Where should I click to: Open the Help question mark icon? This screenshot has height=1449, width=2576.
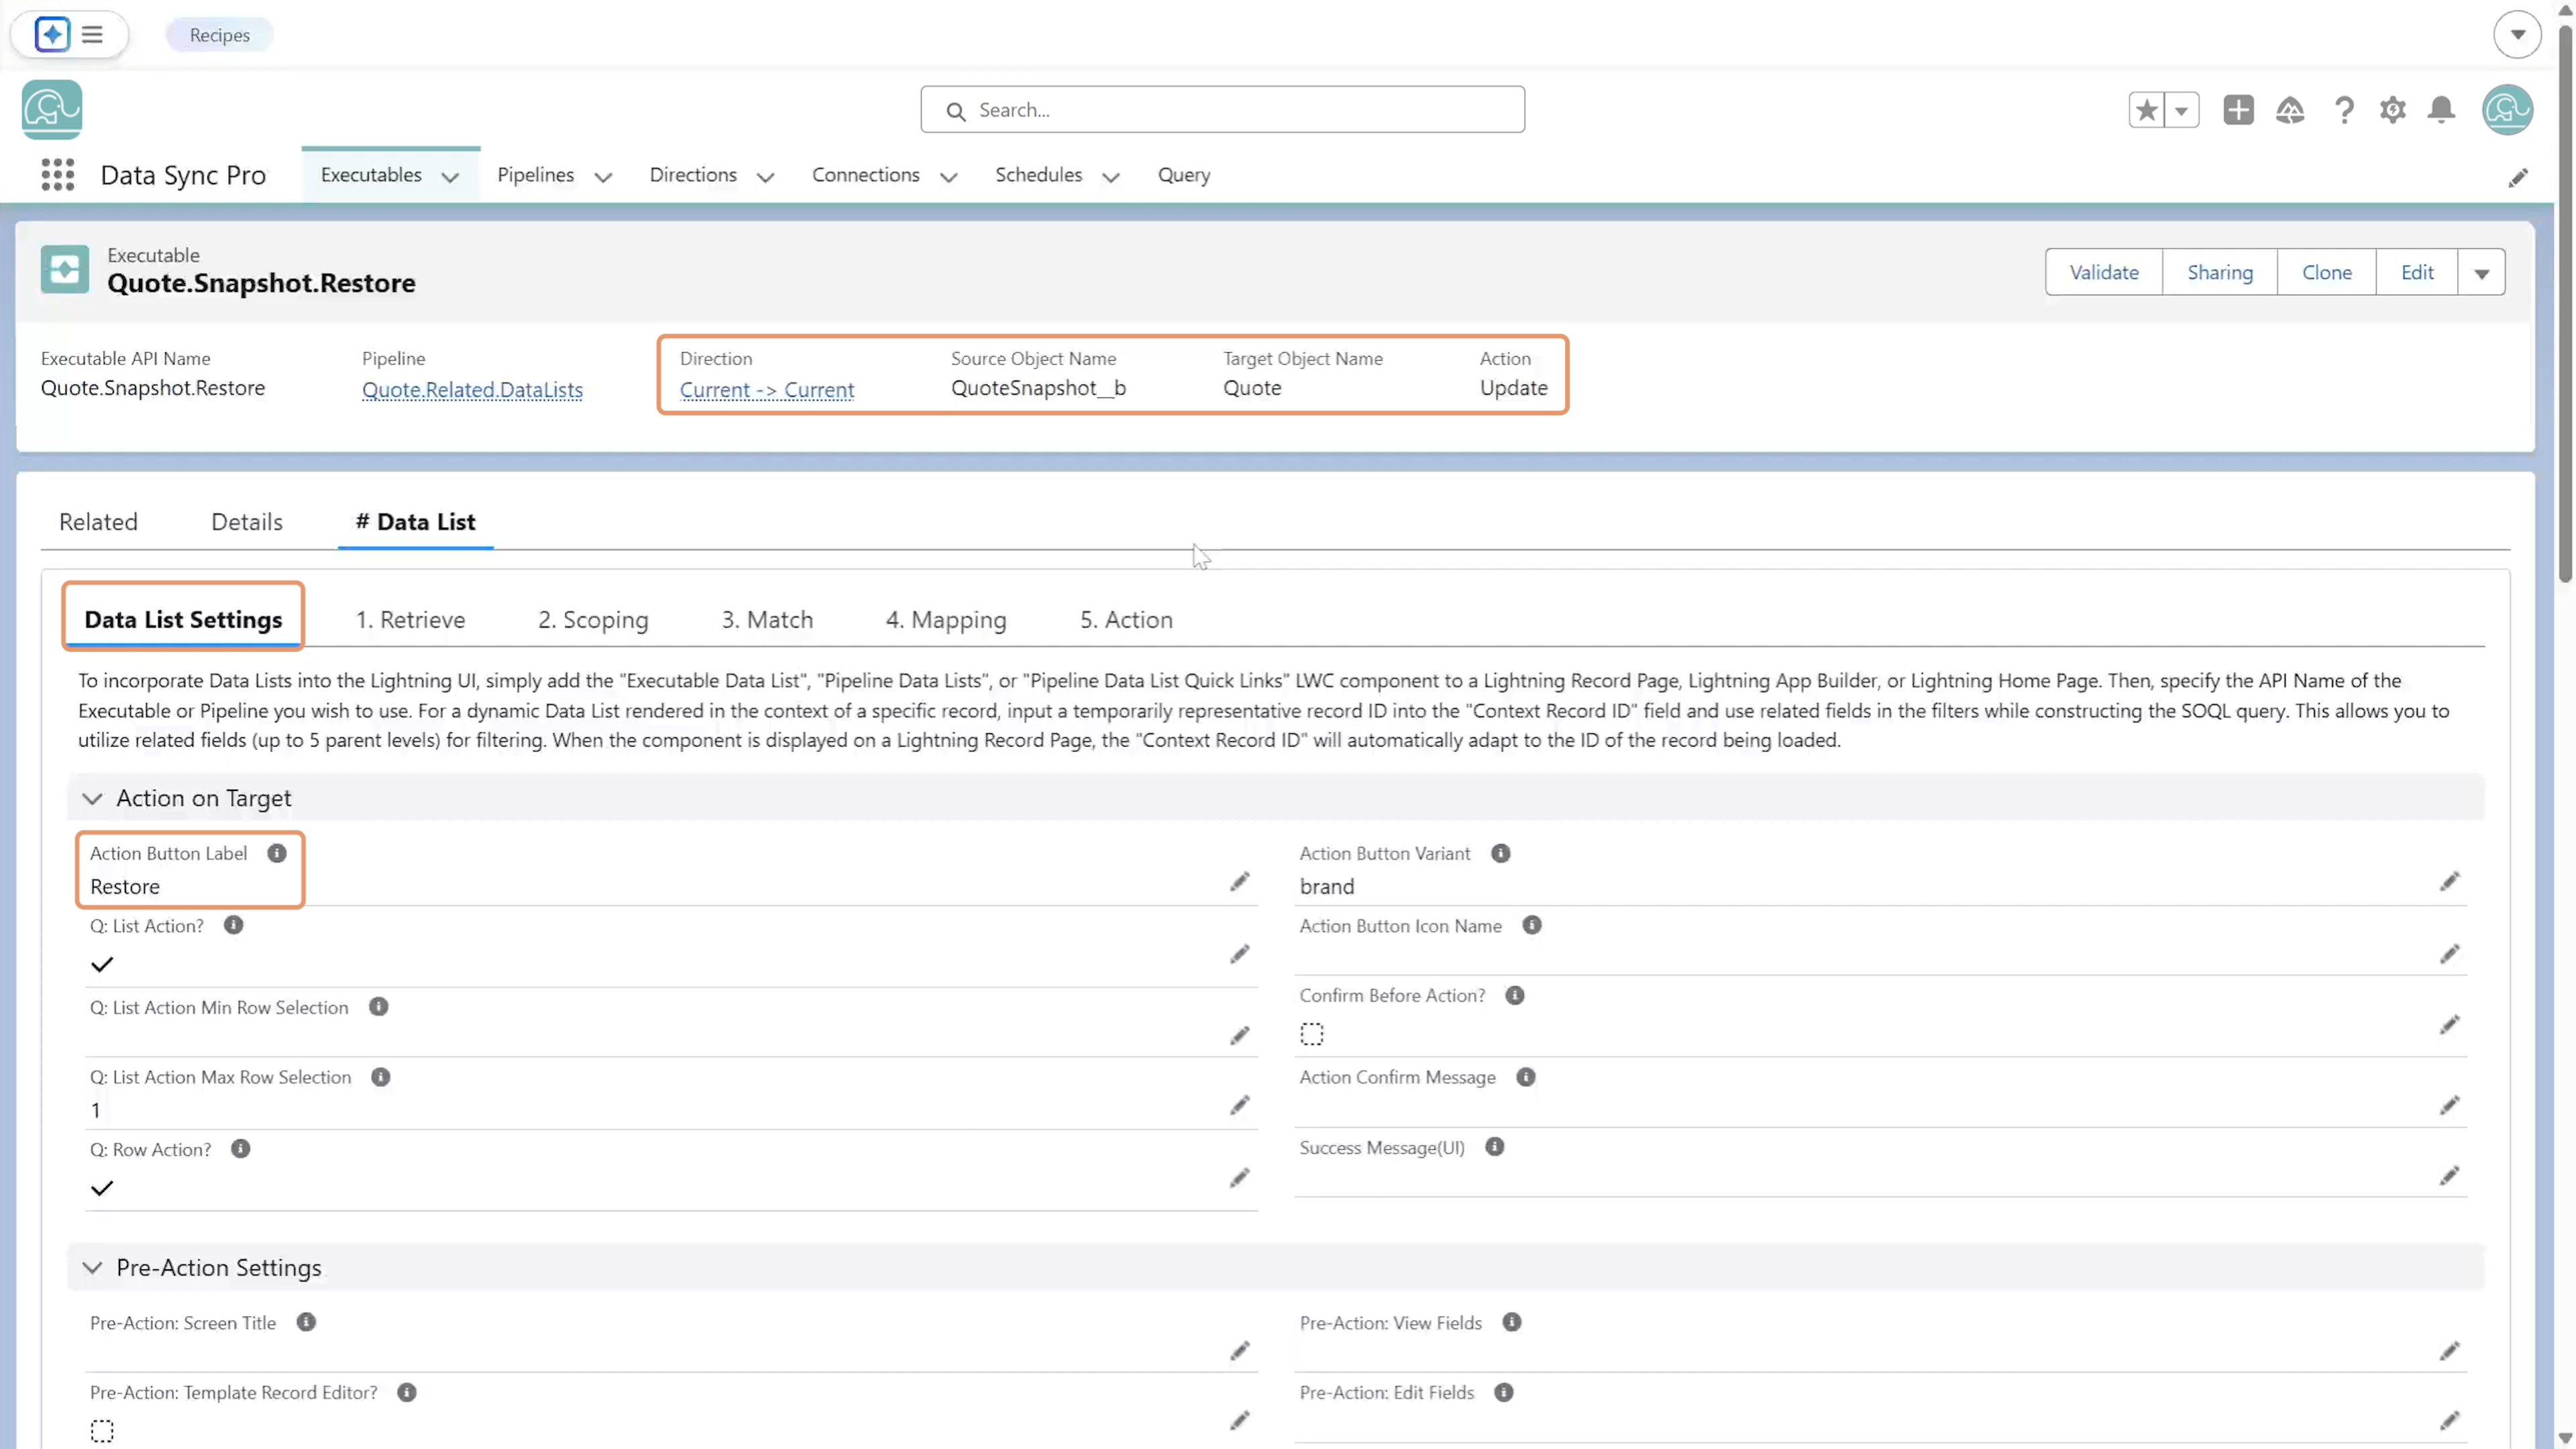[x=2343, y=110]
